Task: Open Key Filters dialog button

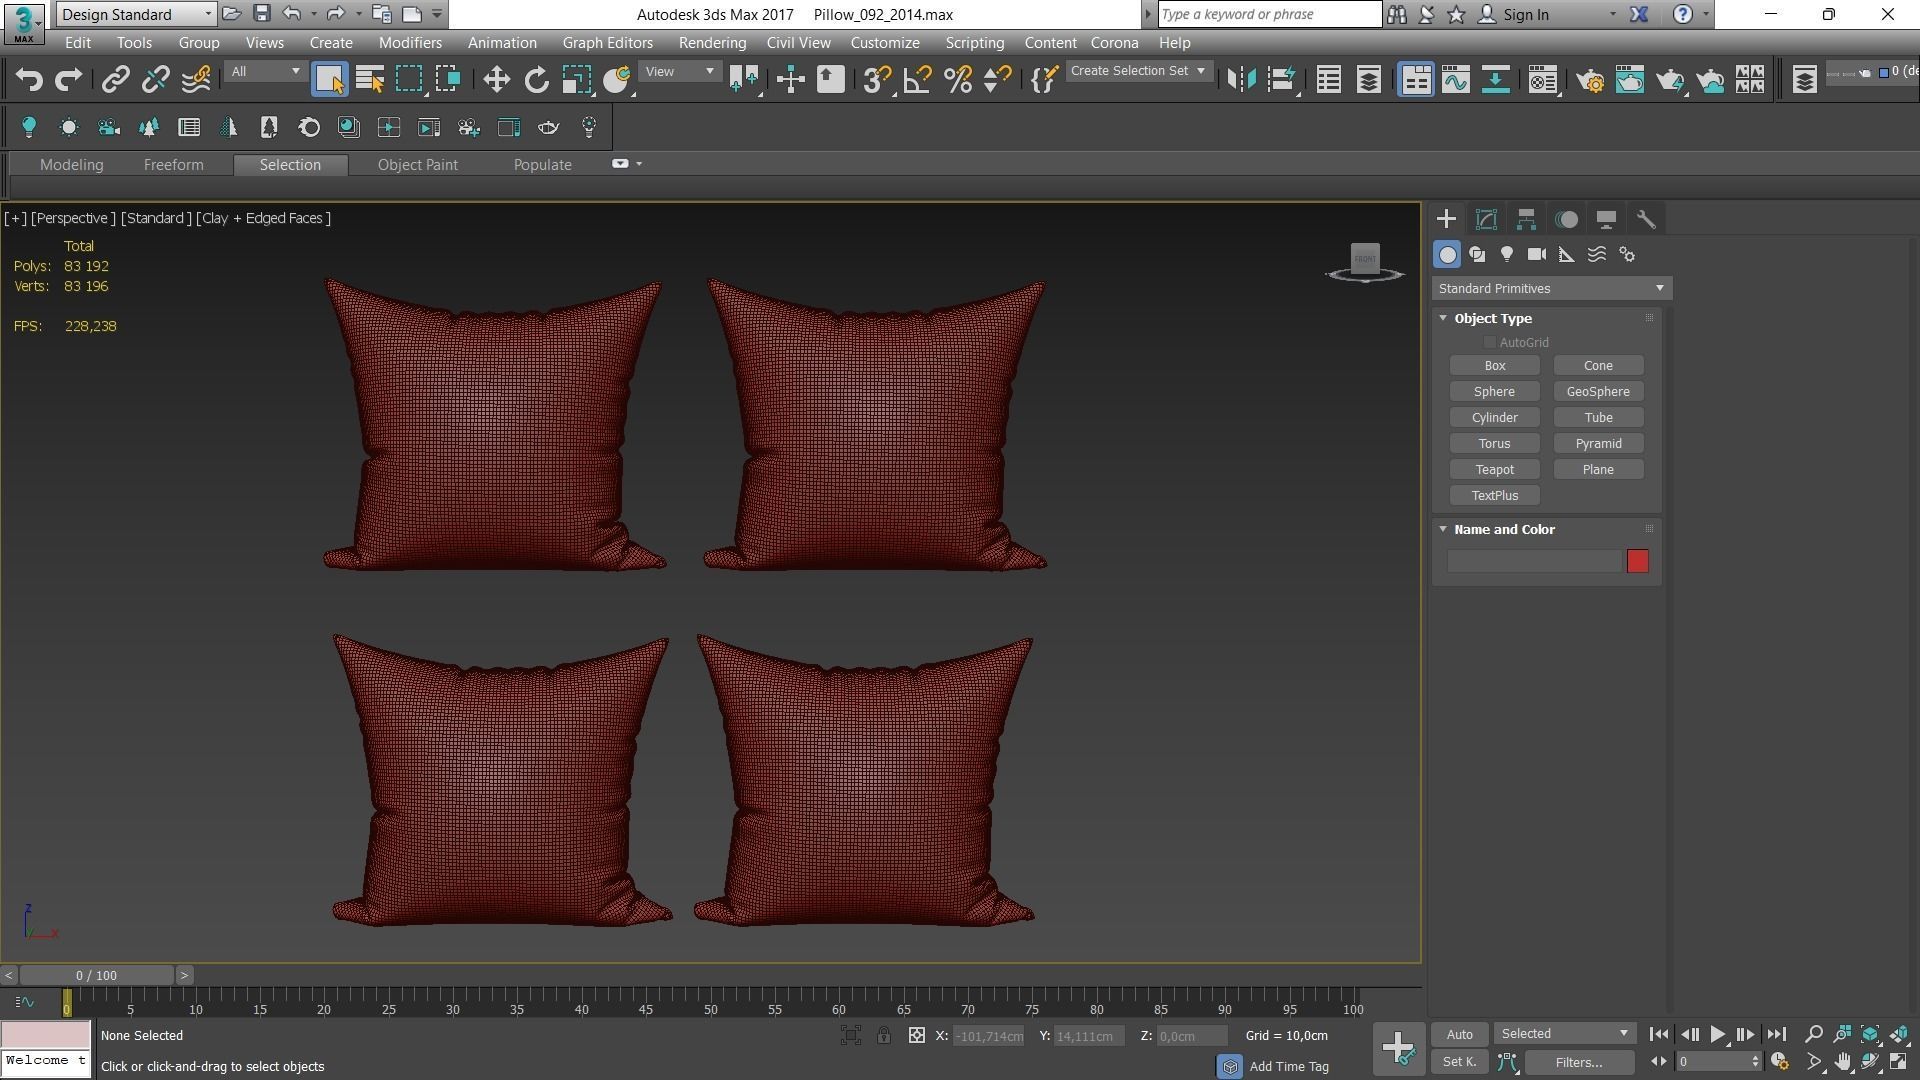Action: tap(1578, 1062)
